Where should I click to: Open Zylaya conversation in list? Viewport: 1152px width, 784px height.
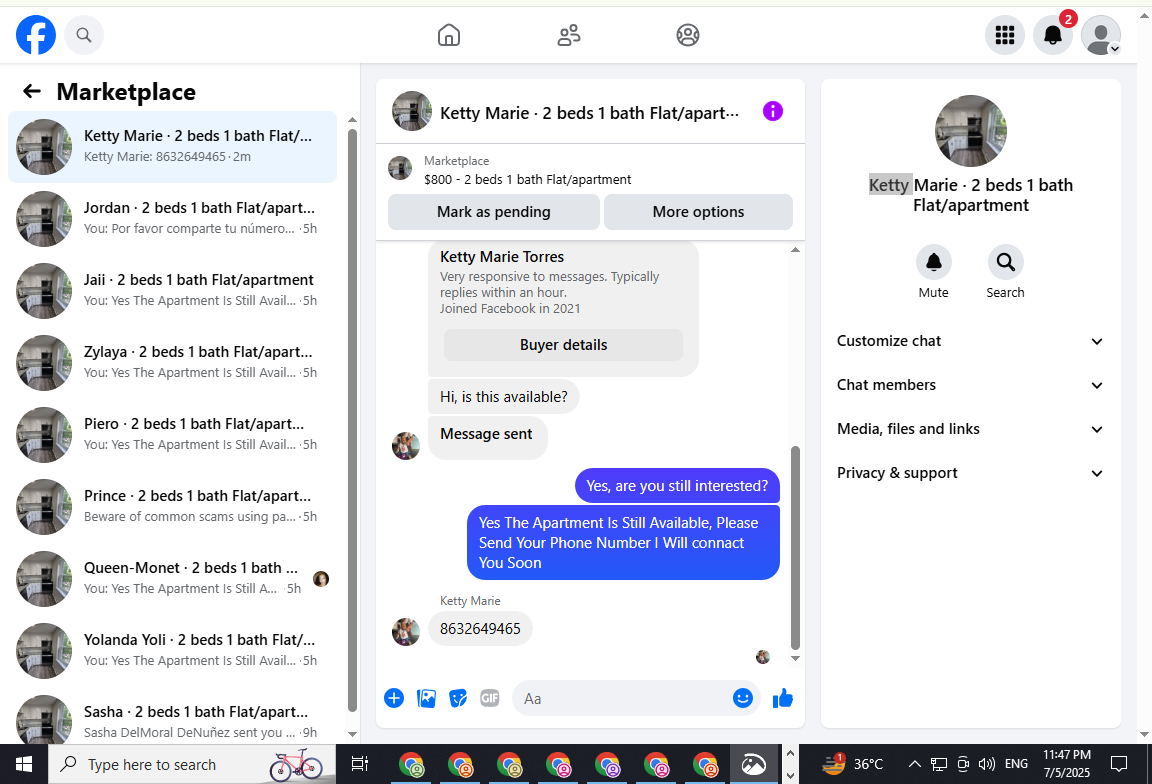click(173, 363)
